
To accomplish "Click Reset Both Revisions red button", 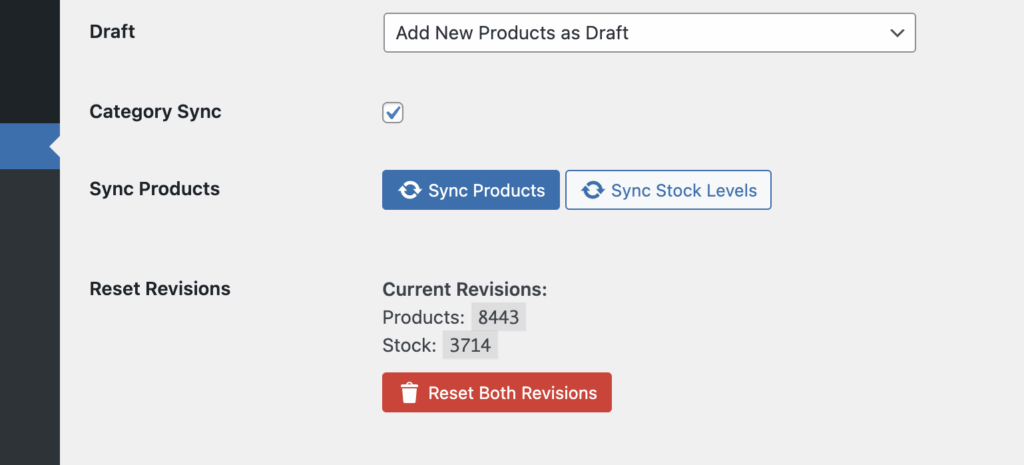I will (497, 393).
